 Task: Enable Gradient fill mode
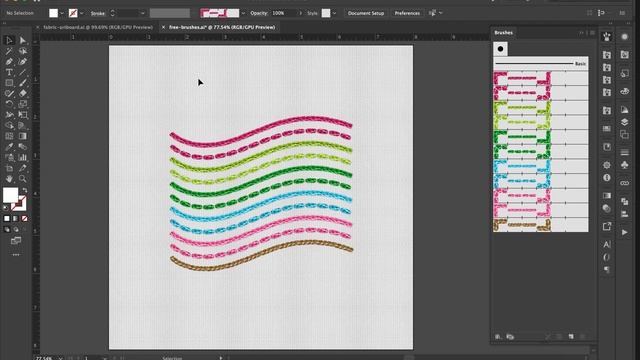(16, 219)
